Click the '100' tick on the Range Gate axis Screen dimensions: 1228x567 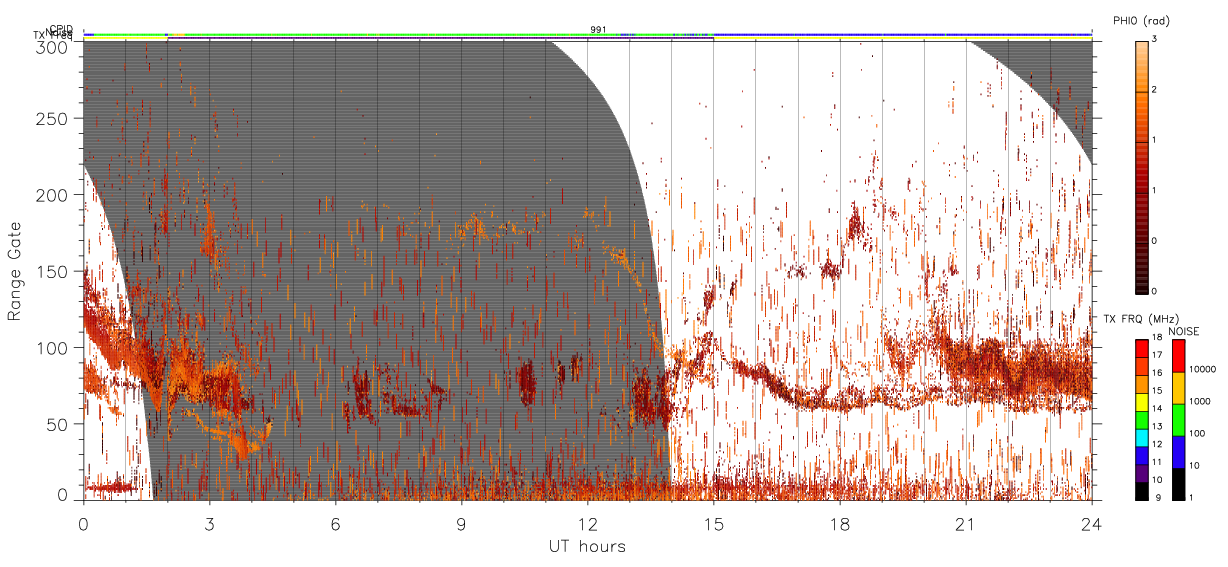click(55, 348)
